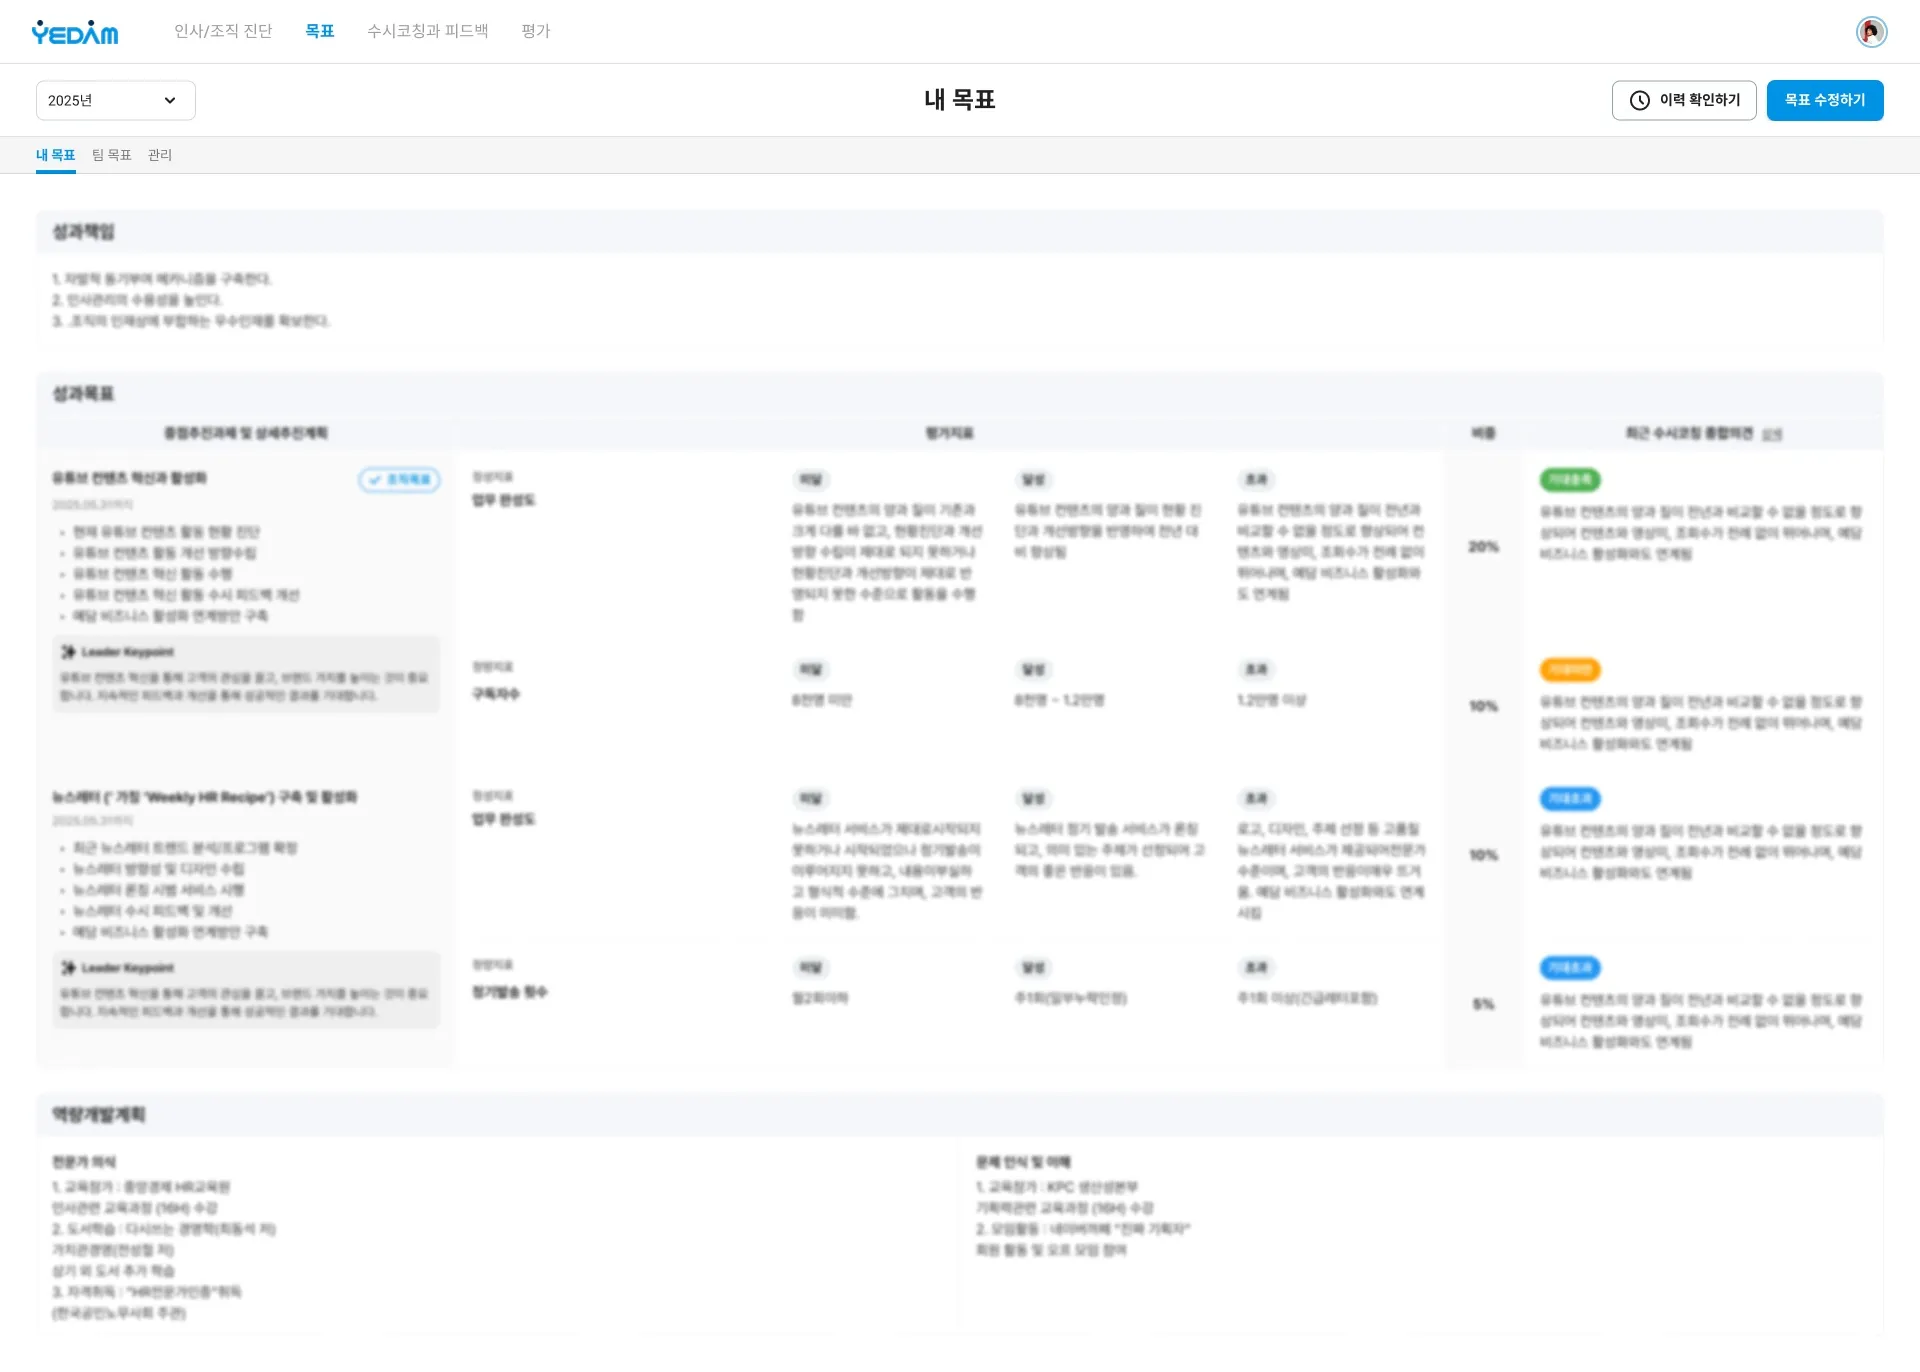Click first Leader Keypoint icon
The width and height of the screenshot is (1920, 1372).
pyautogui.click(x=68, y=652)
